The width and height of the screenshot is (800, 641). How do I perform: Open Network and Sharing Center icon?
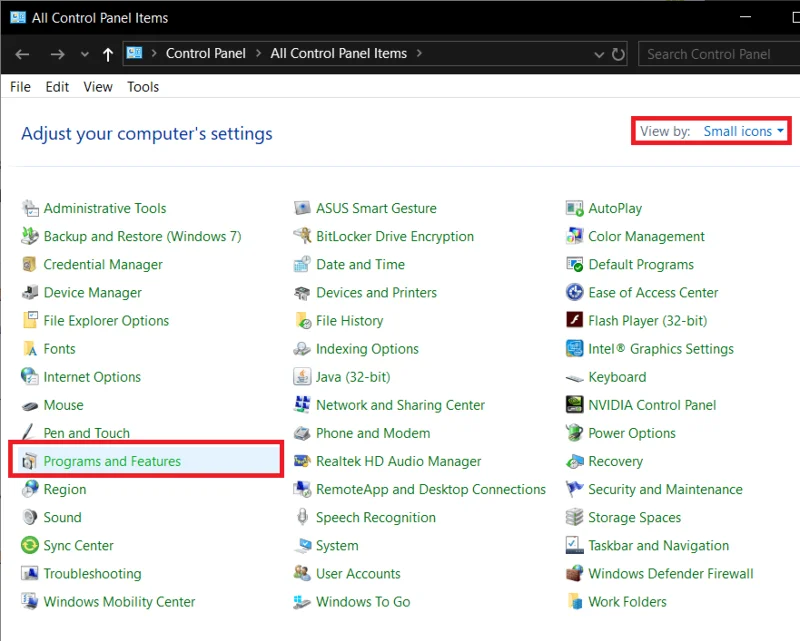(302, 405)
